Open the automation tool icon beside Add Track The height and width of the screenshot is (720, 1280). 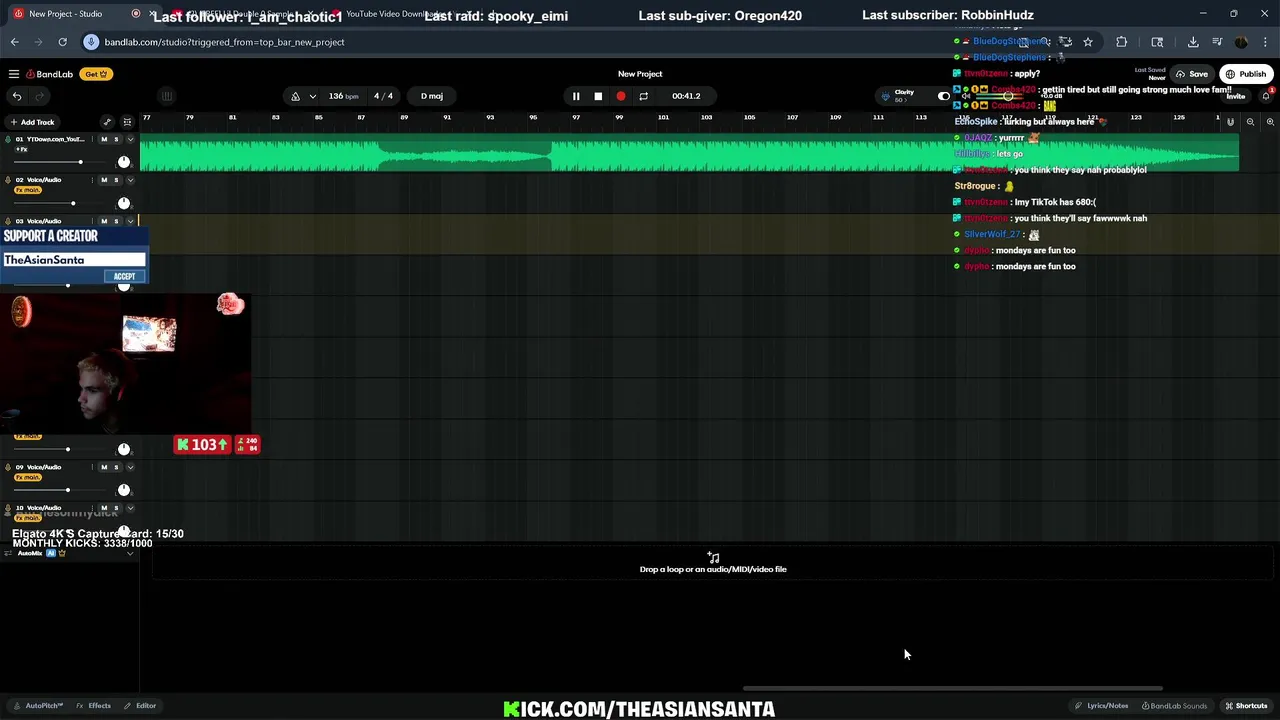[107, 122]
